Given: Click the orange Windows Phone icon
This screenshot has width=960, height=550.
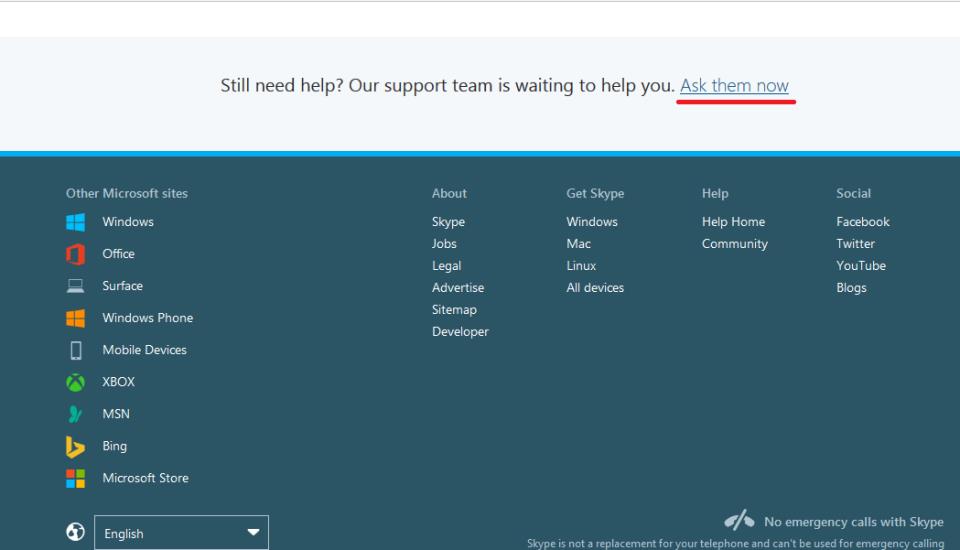Looking at the screenshot, I should coord(75,318).
